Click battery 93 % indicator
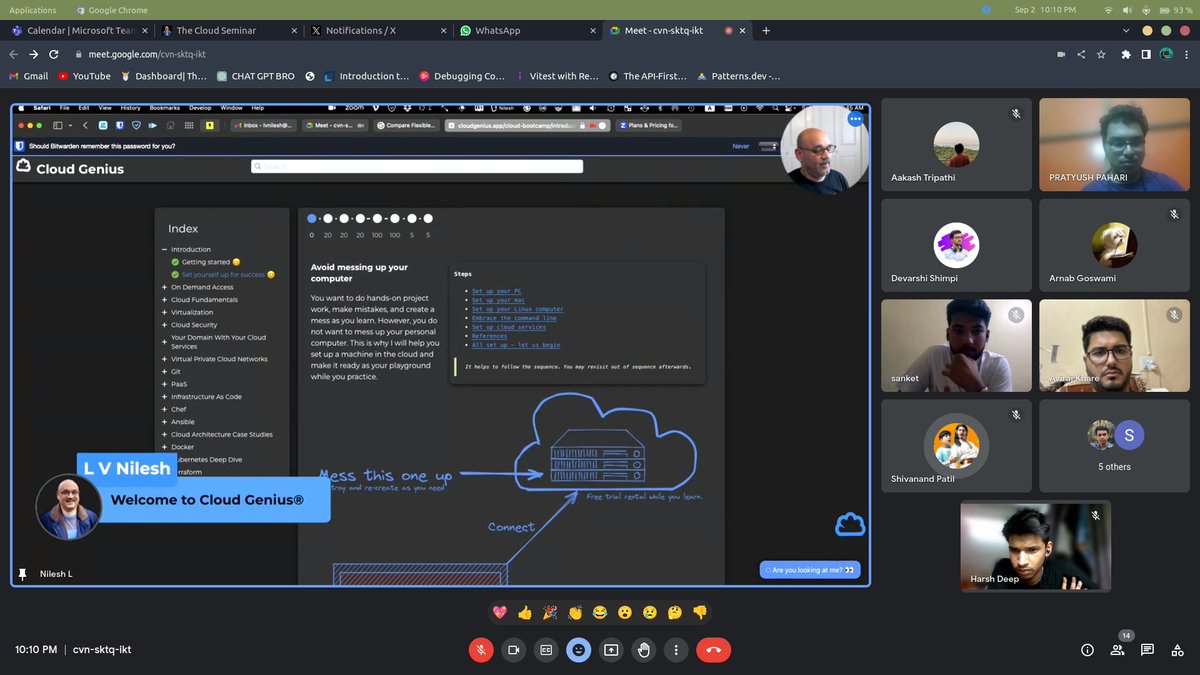 (x=1174, y=9)
